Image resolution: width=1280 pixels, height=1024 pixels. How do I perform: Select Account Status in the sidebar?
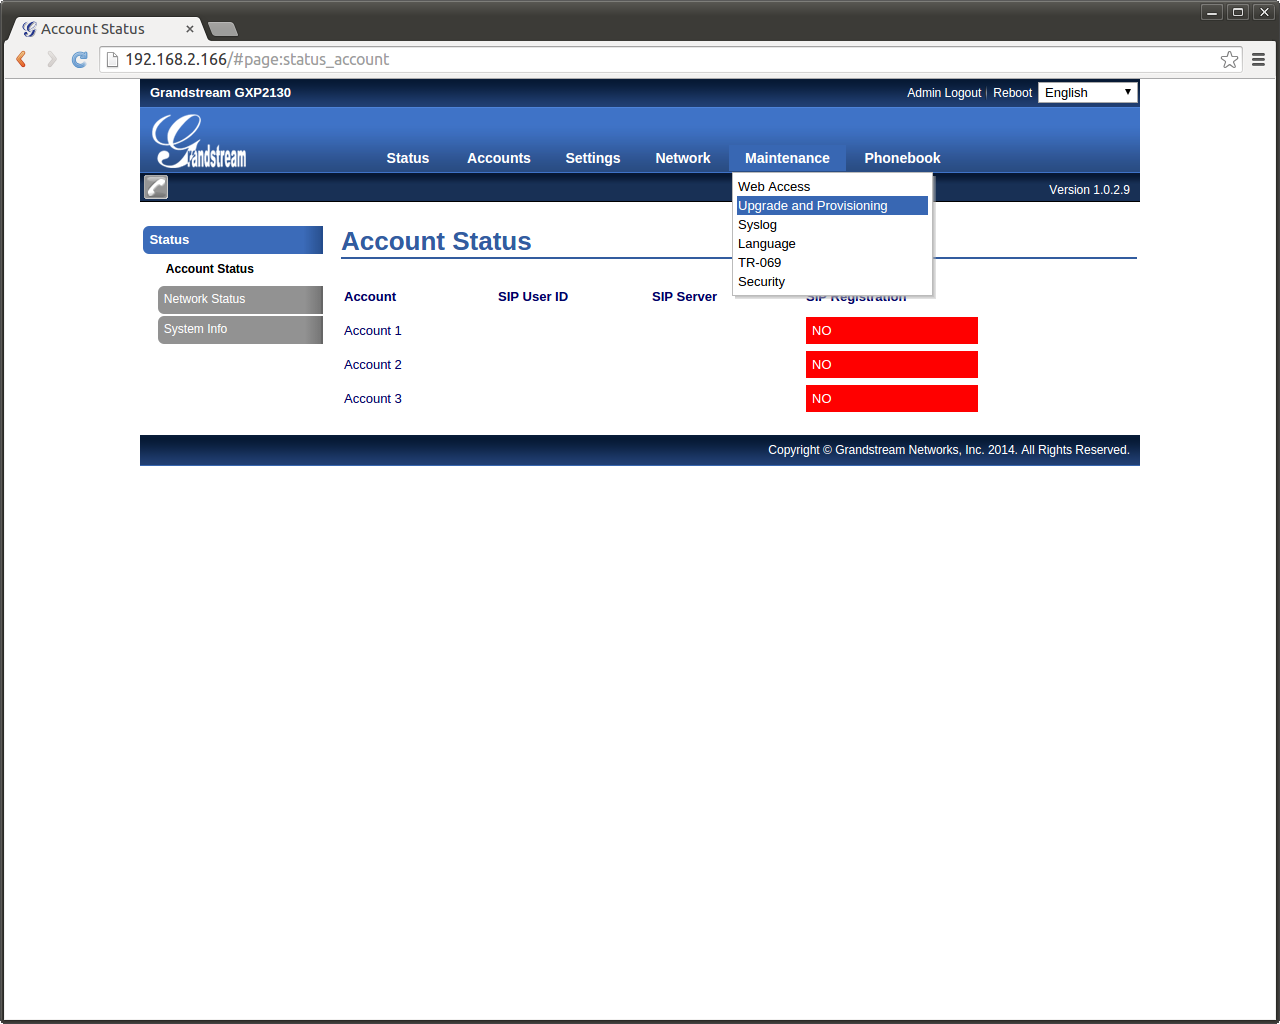[210, 269]
